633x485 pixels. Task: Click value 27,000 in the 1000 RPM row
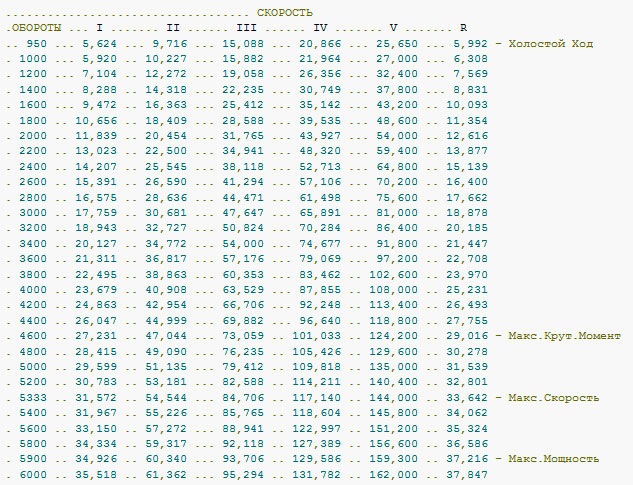[397, 59]
